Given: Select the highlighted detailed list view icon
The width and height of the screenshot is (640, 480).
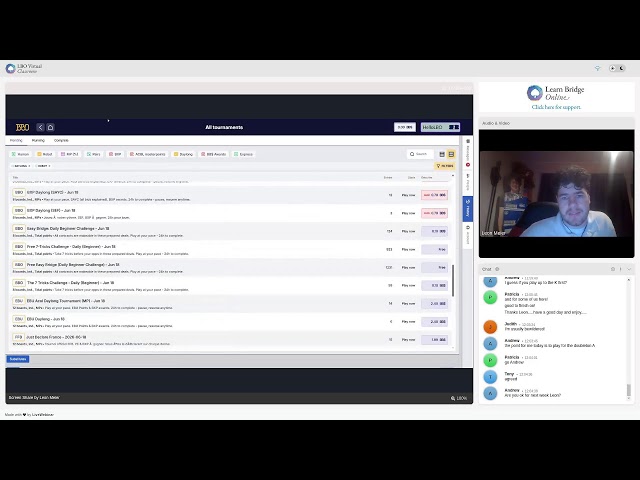Looking at the screenshot, I should (451, 154).
